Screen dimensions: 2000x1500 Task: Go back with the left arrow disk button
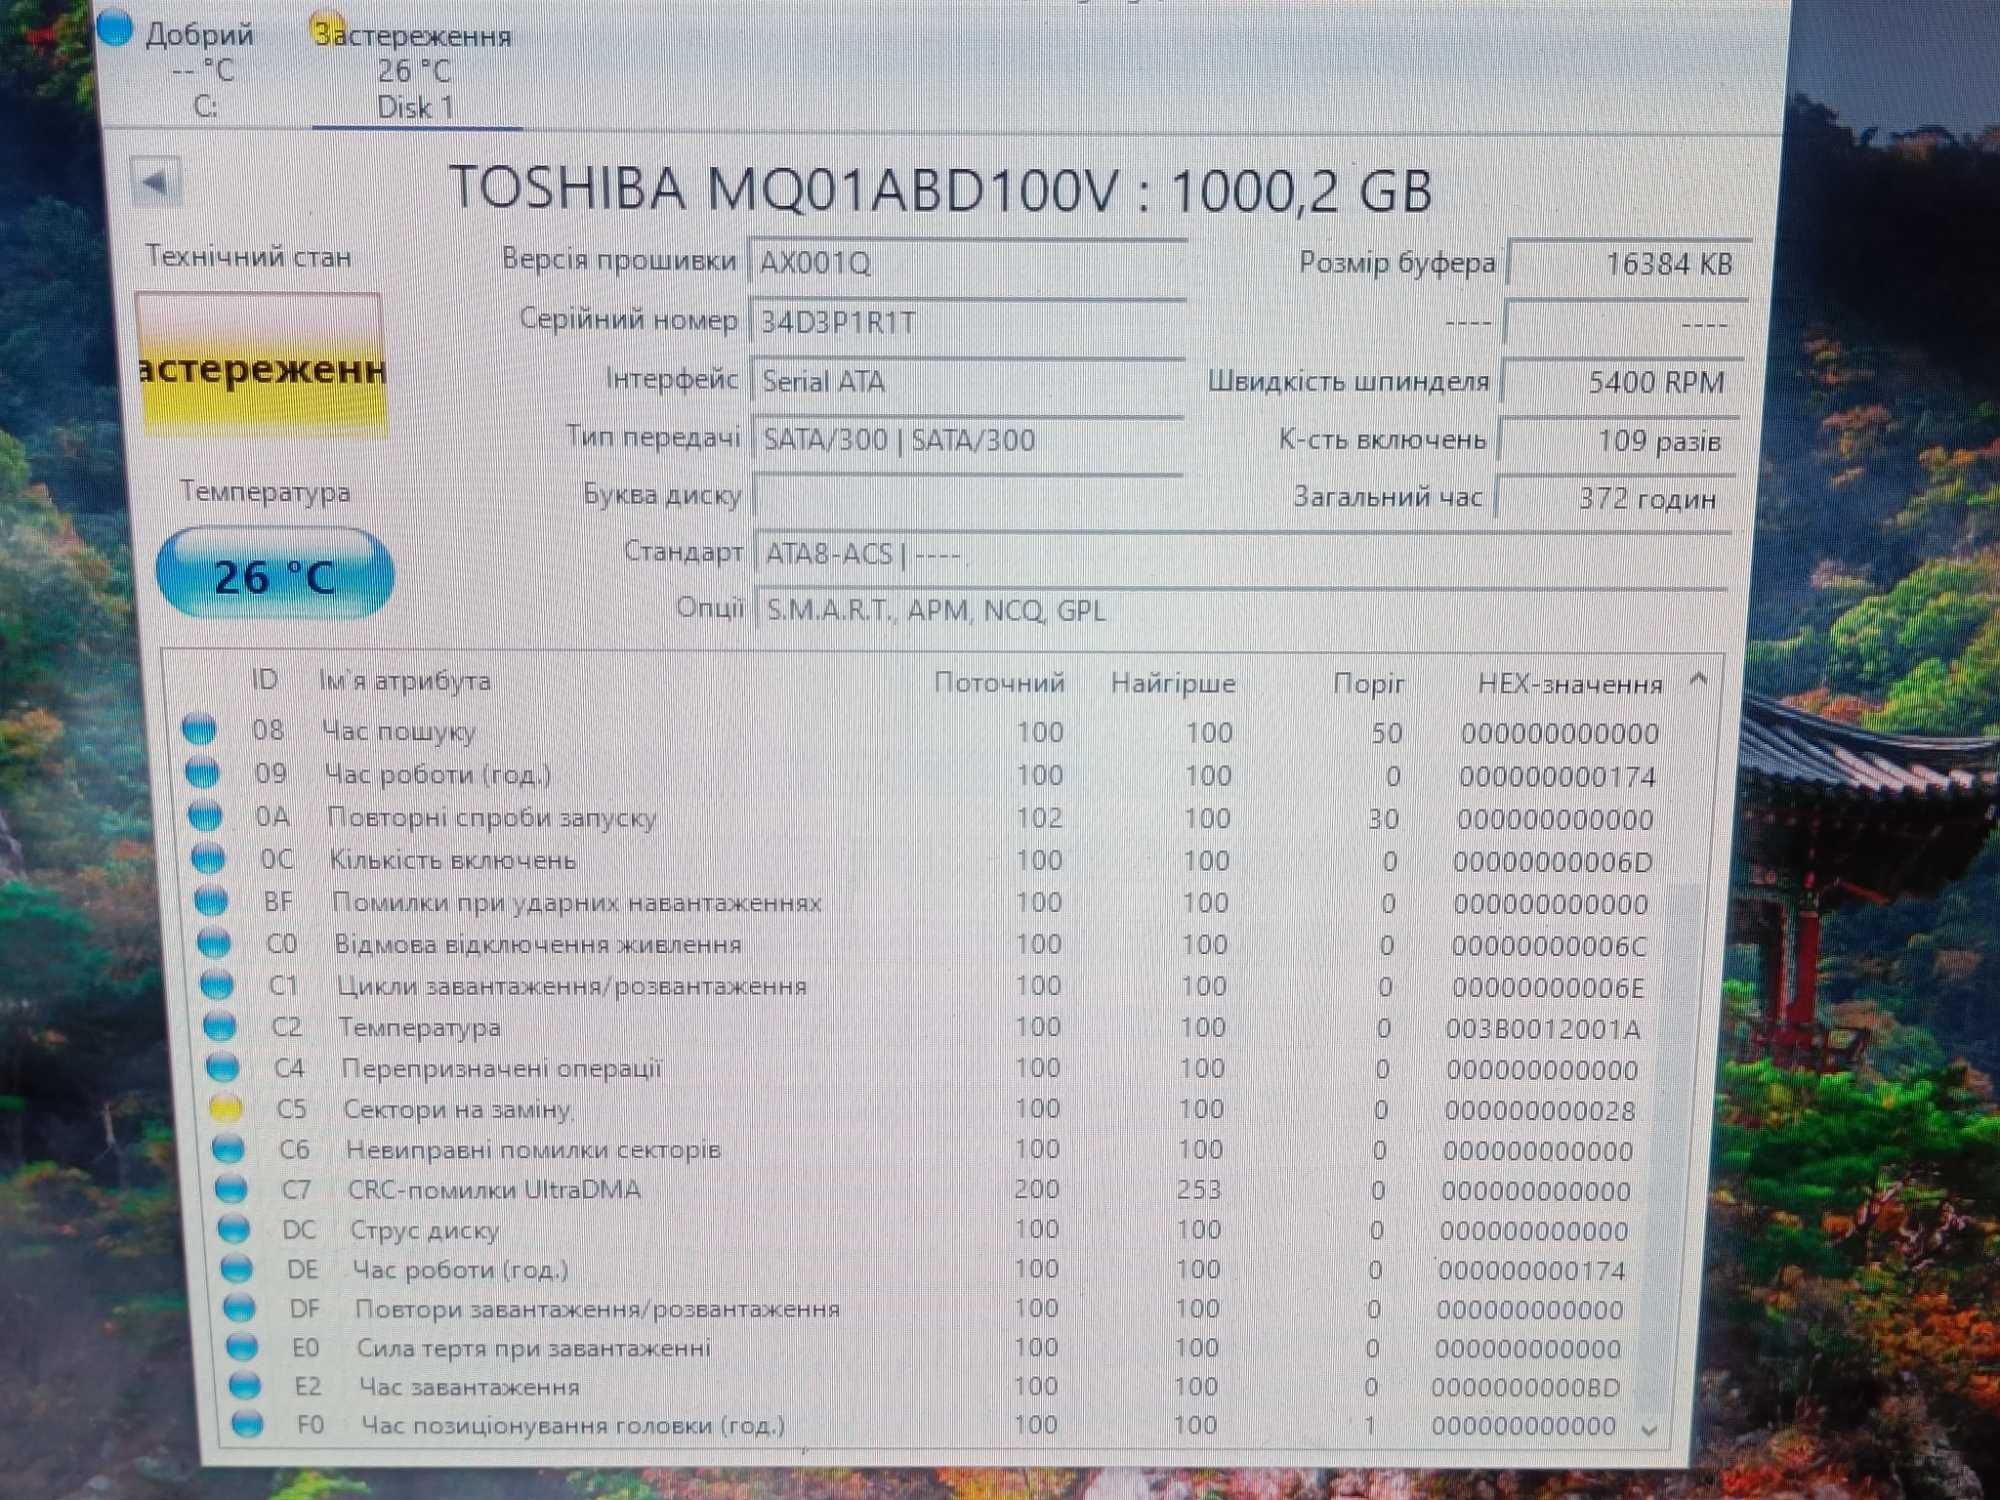(x=156, y=183)
